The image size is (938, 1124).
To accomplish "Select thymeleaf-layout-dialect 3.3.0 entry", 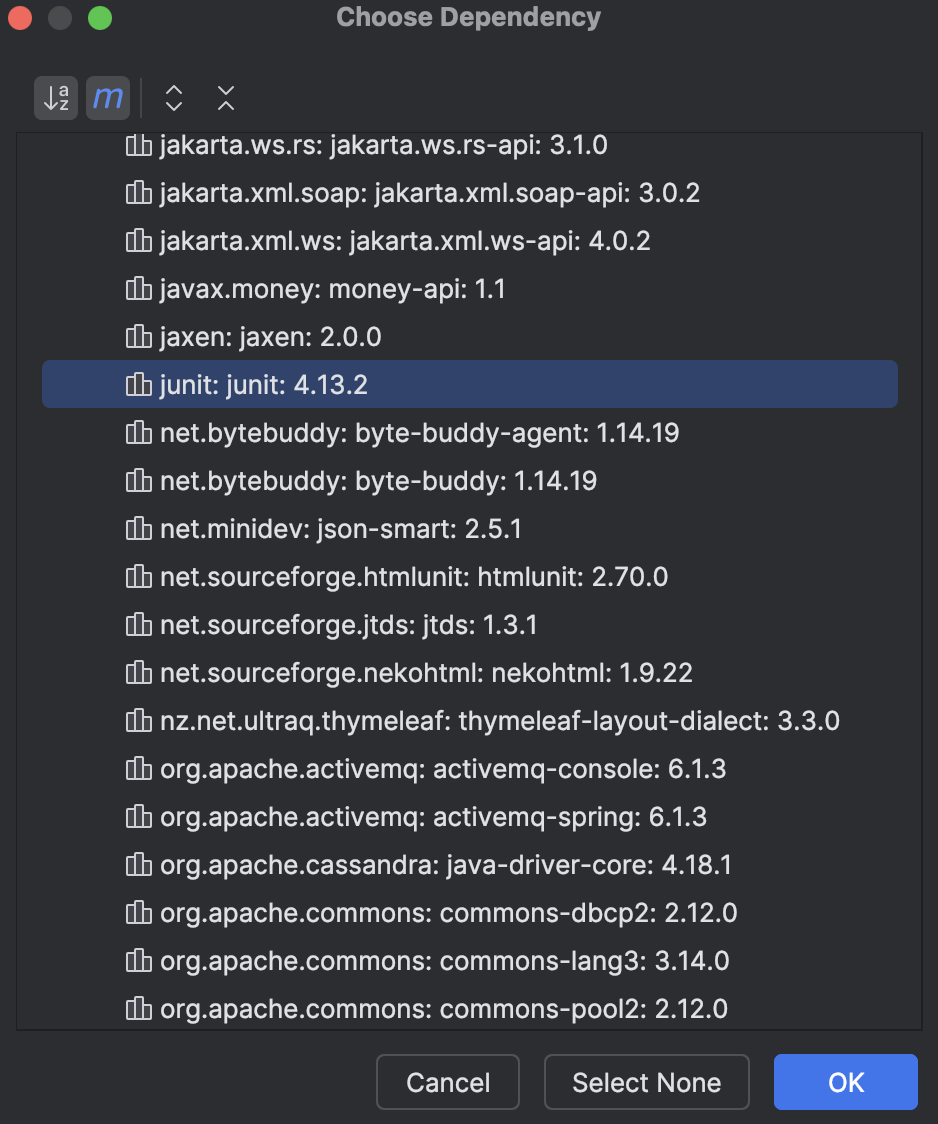I will tap(469, 720).
